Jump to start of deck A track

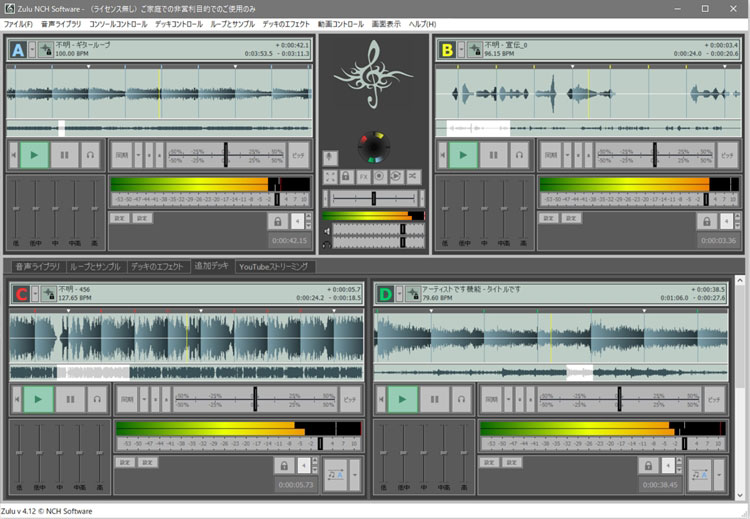13,155
